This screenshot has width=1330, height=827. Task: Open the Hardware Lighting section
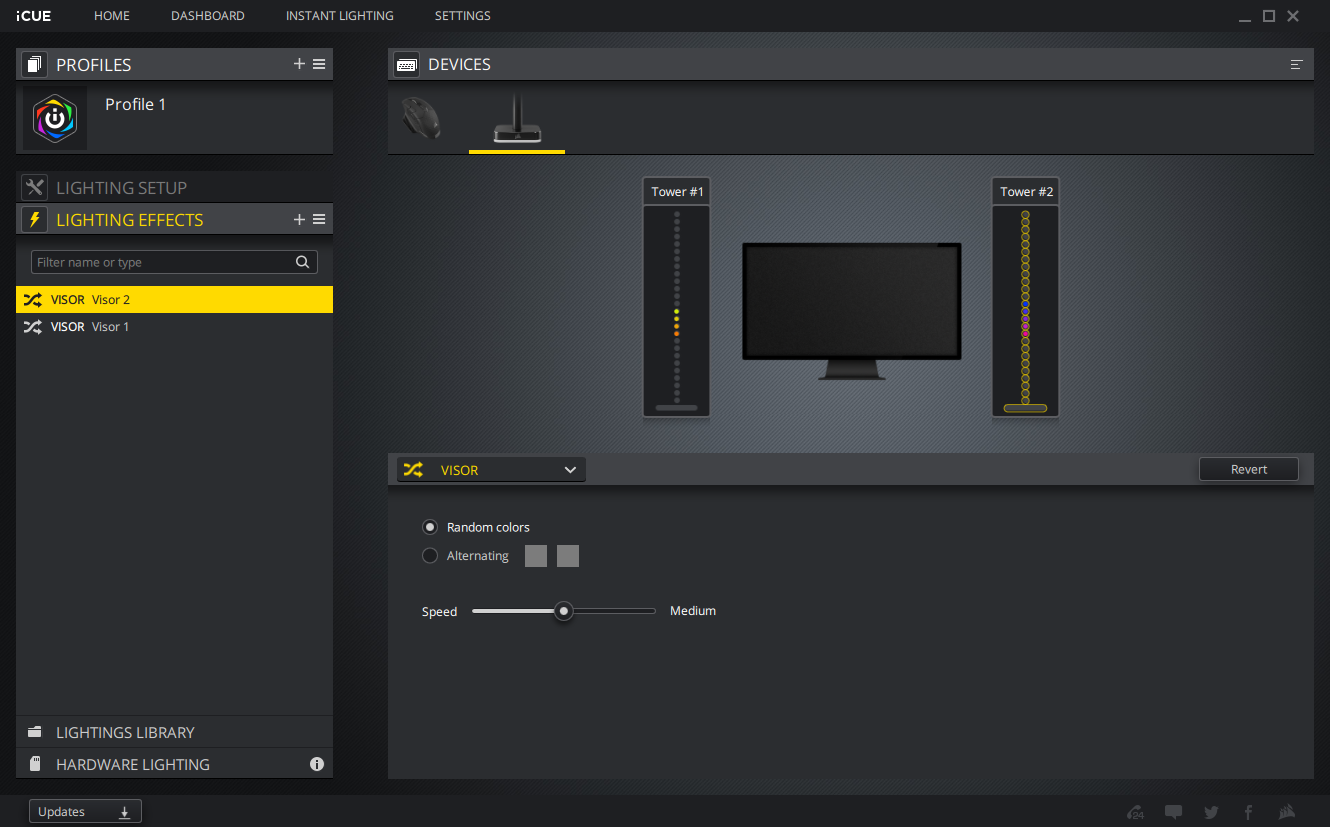[x=174, y=764]
